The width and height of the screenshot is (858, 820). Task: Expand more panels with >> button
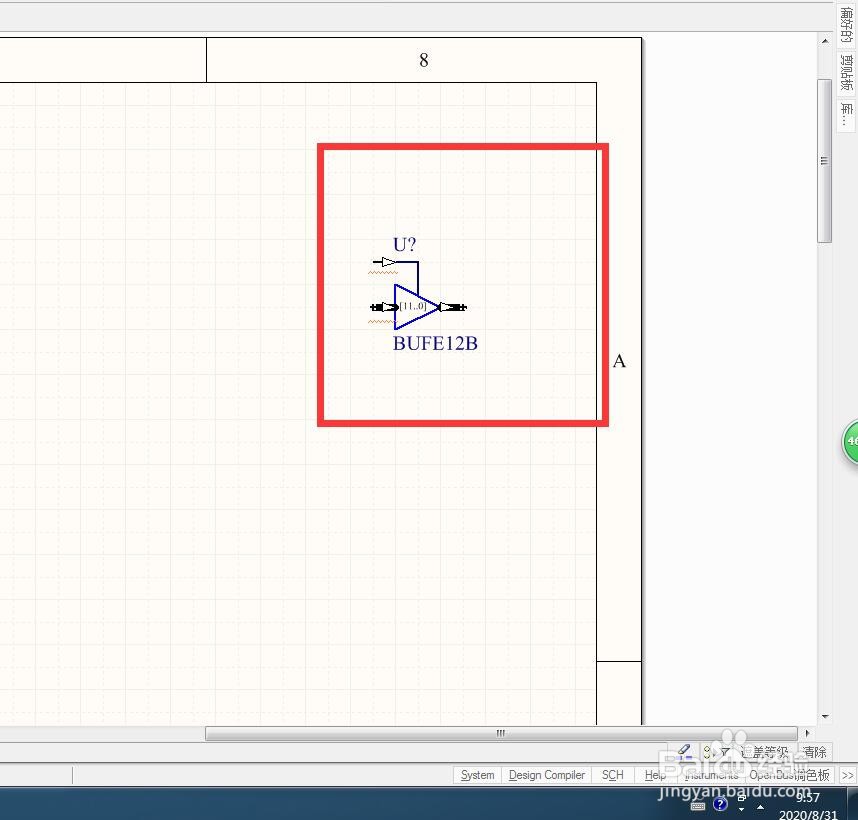[847, 775]
